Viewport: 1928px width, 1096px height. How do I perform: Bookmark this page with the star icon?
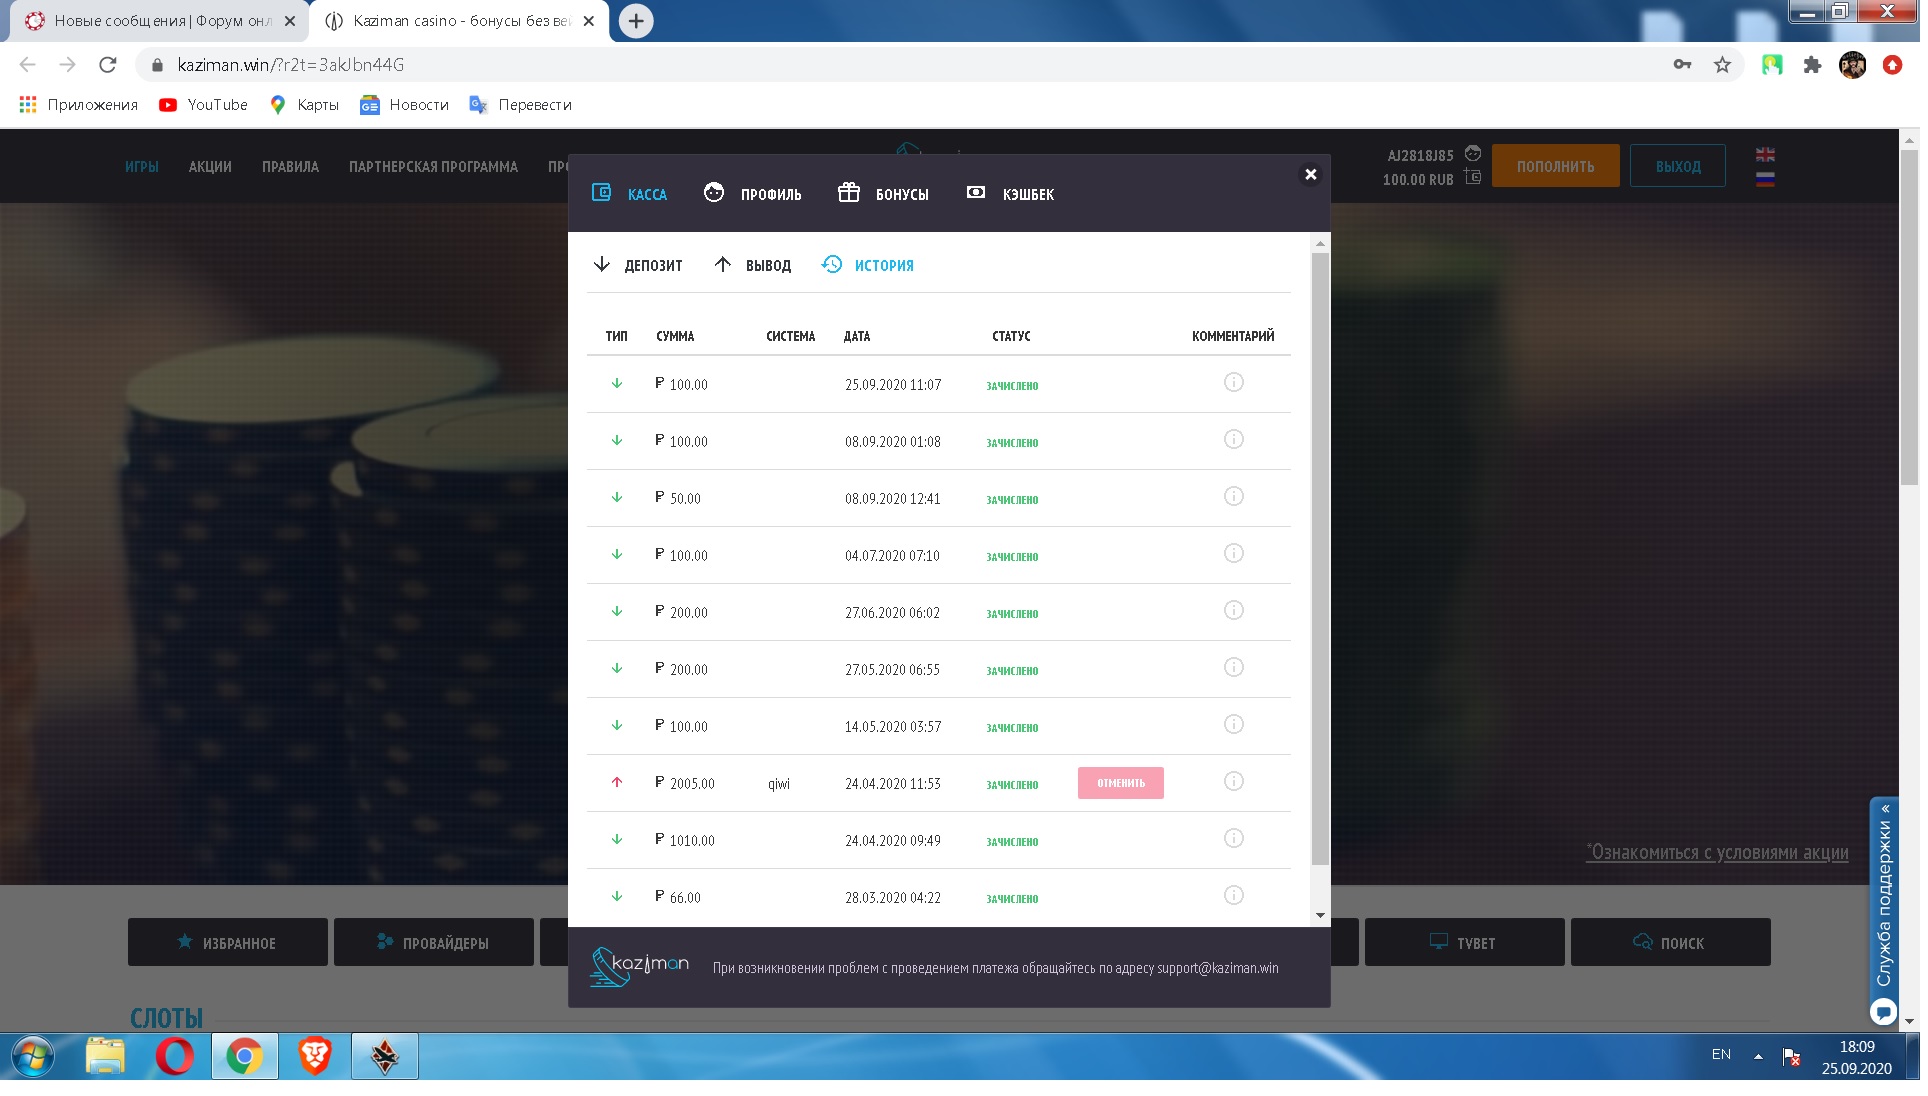1722,65
